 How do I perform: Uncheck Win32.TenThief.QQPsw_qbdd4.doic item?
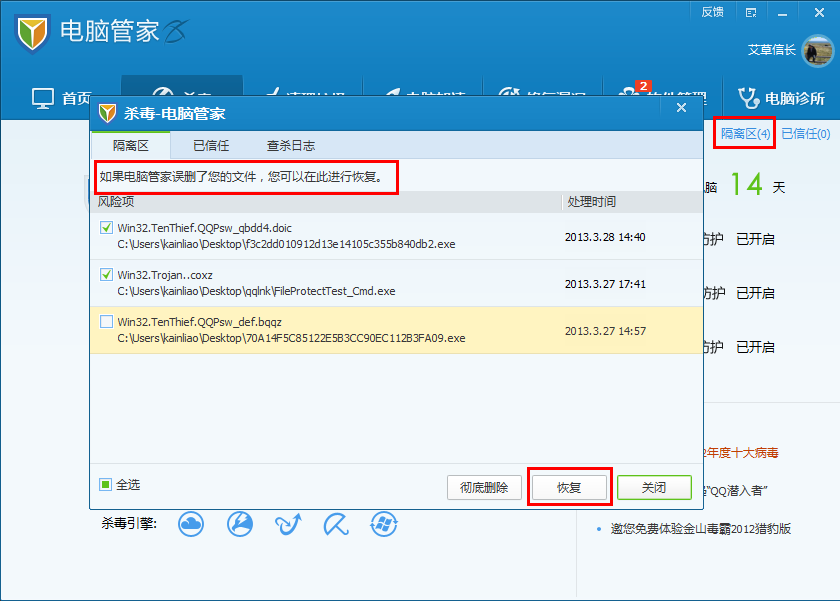107,228
